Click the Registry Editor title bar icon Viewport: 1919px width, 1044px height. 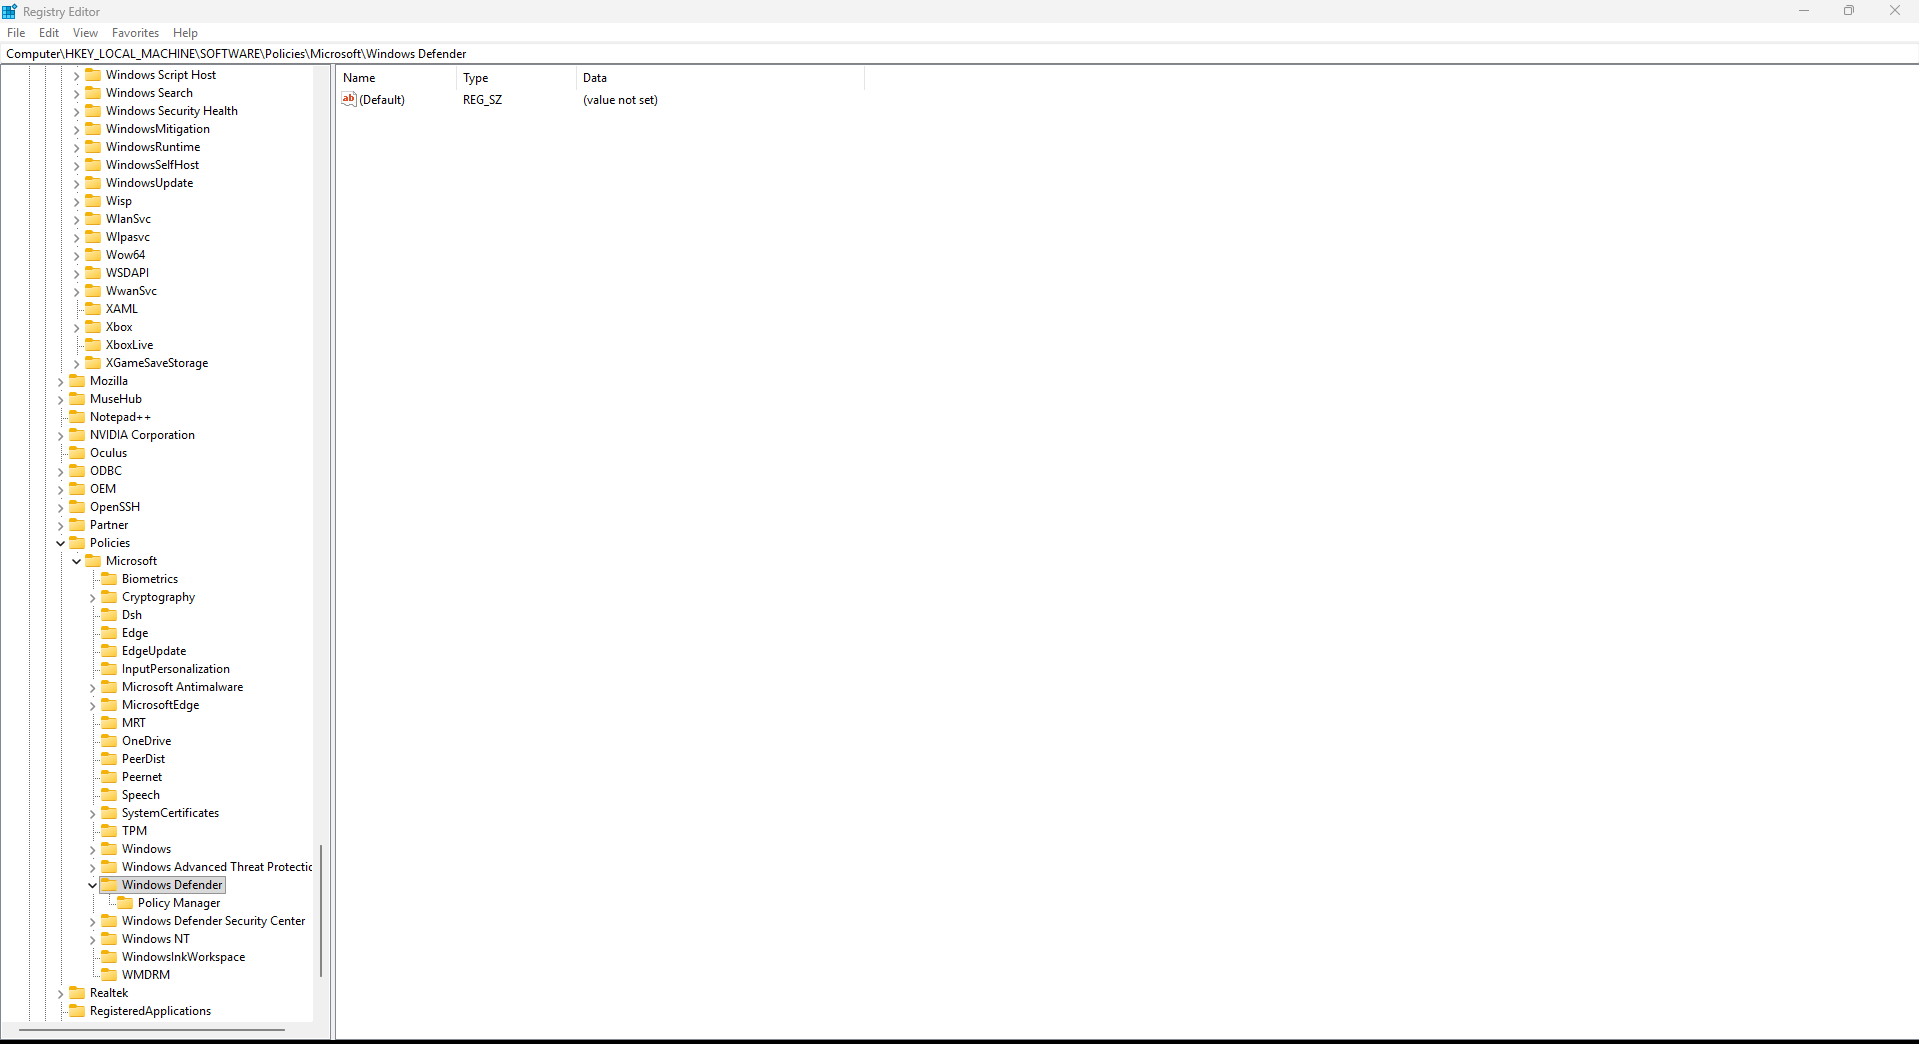pos(10,11)
